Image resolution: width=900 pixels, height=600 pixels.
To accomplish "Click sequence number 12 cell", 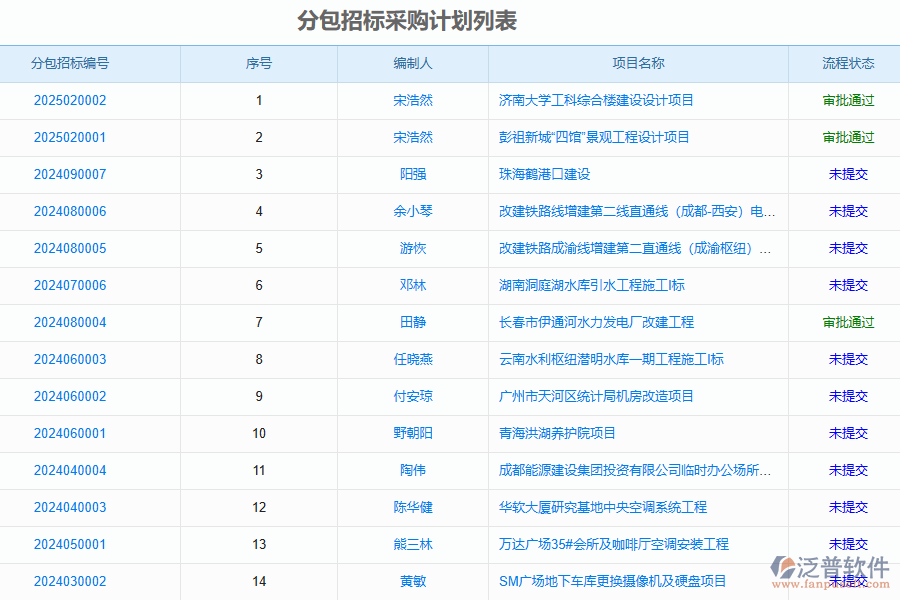I will tap(259, 508).
